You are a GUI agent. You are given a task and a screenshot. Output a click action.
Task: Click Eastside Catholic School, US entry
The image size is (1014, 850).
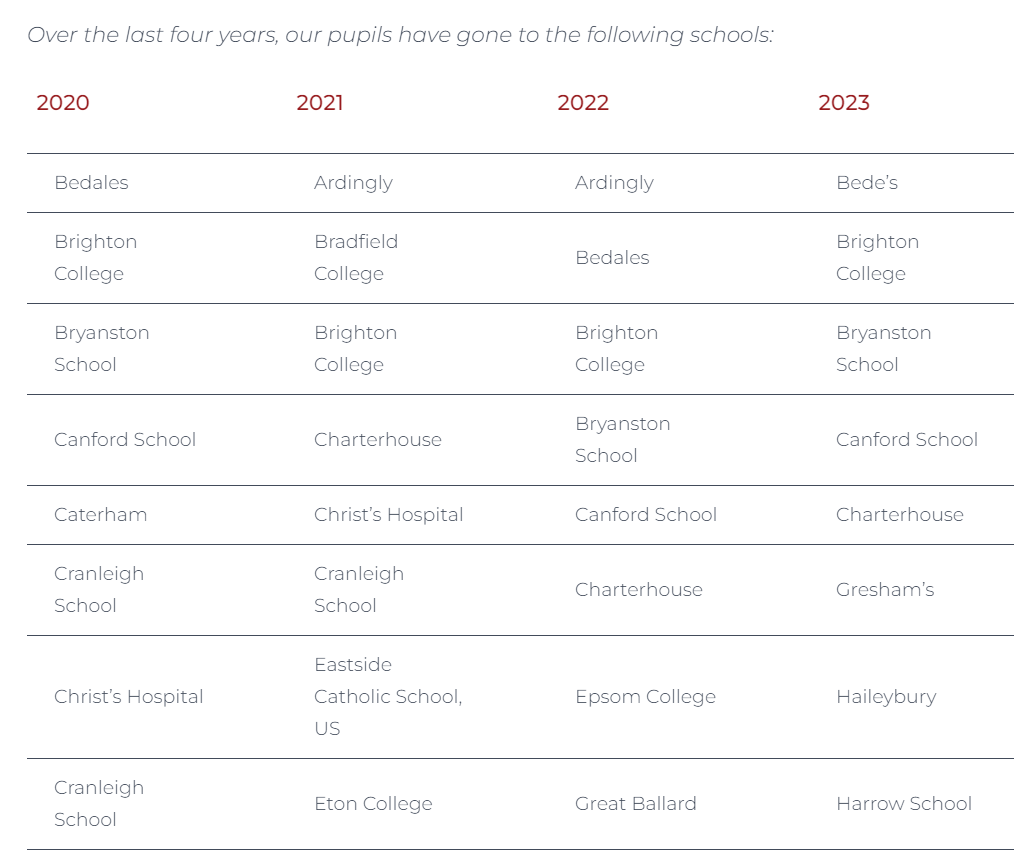[x=388, y=697]
